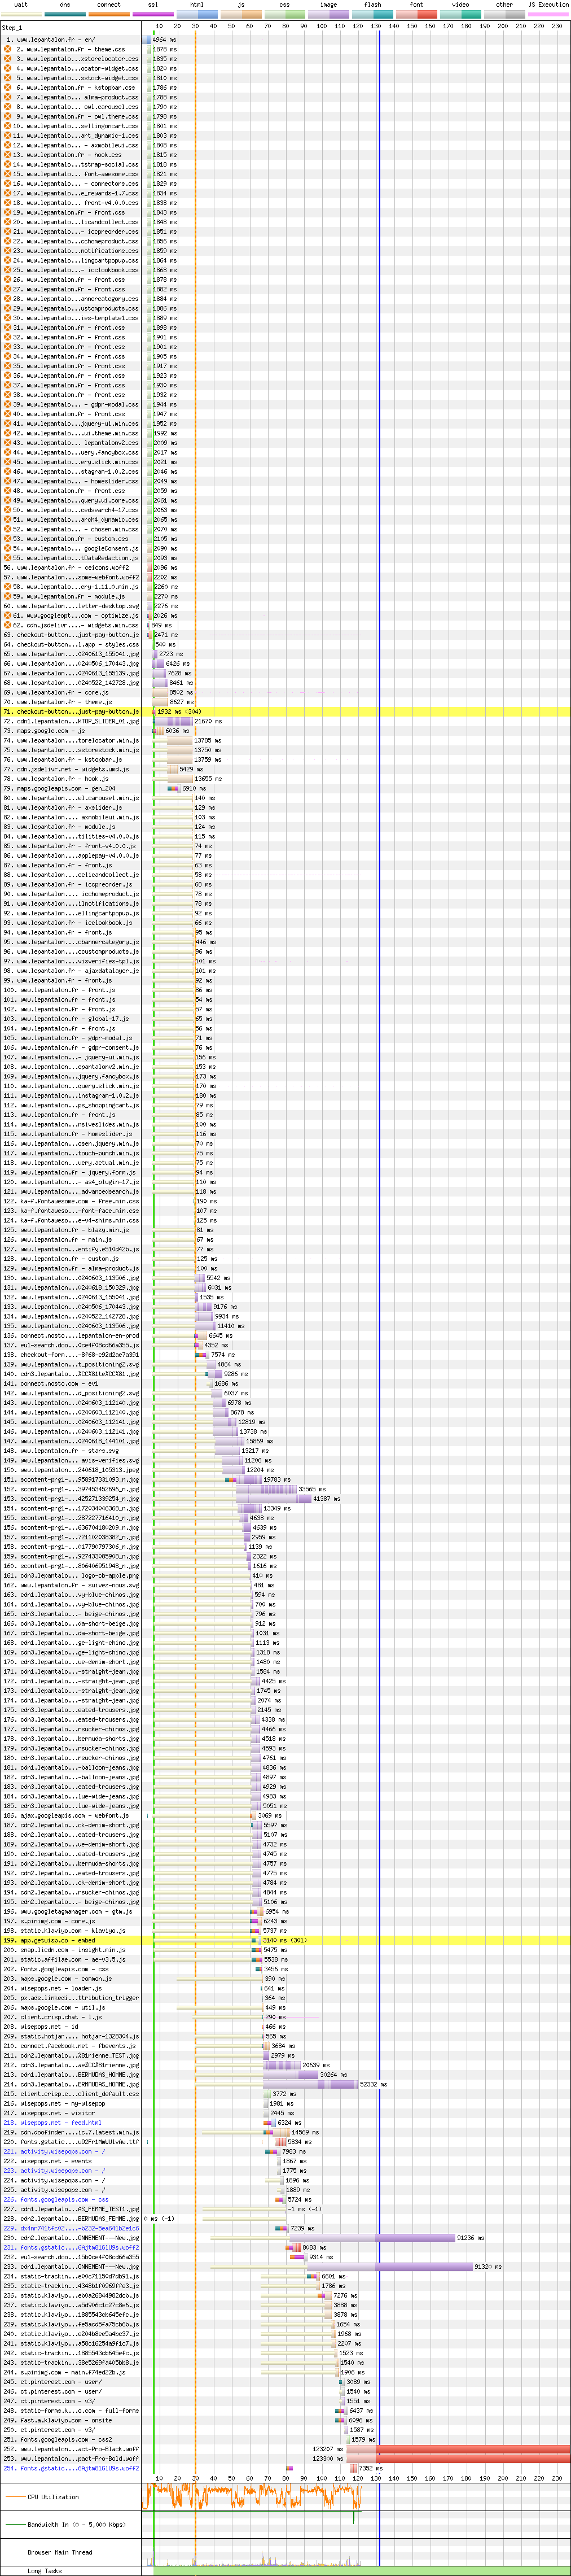Click blocking icon beside font-awesome.css request 15
The width and height of the screenshot is (571, 2576).
[x=8, y=174]
